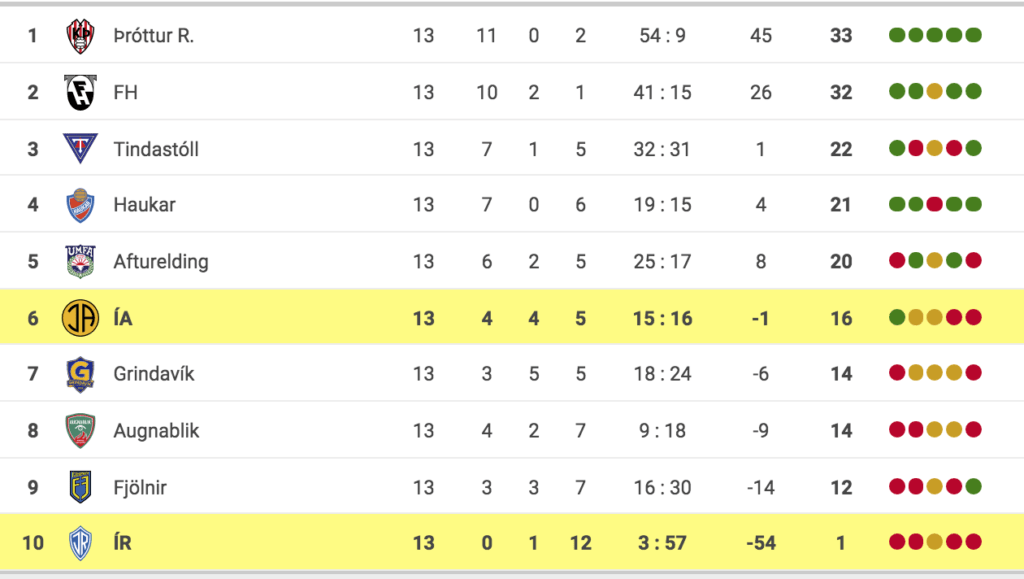The image size is (1024, 579).
Task: Click the Haukar team badge
Action: 80,205
